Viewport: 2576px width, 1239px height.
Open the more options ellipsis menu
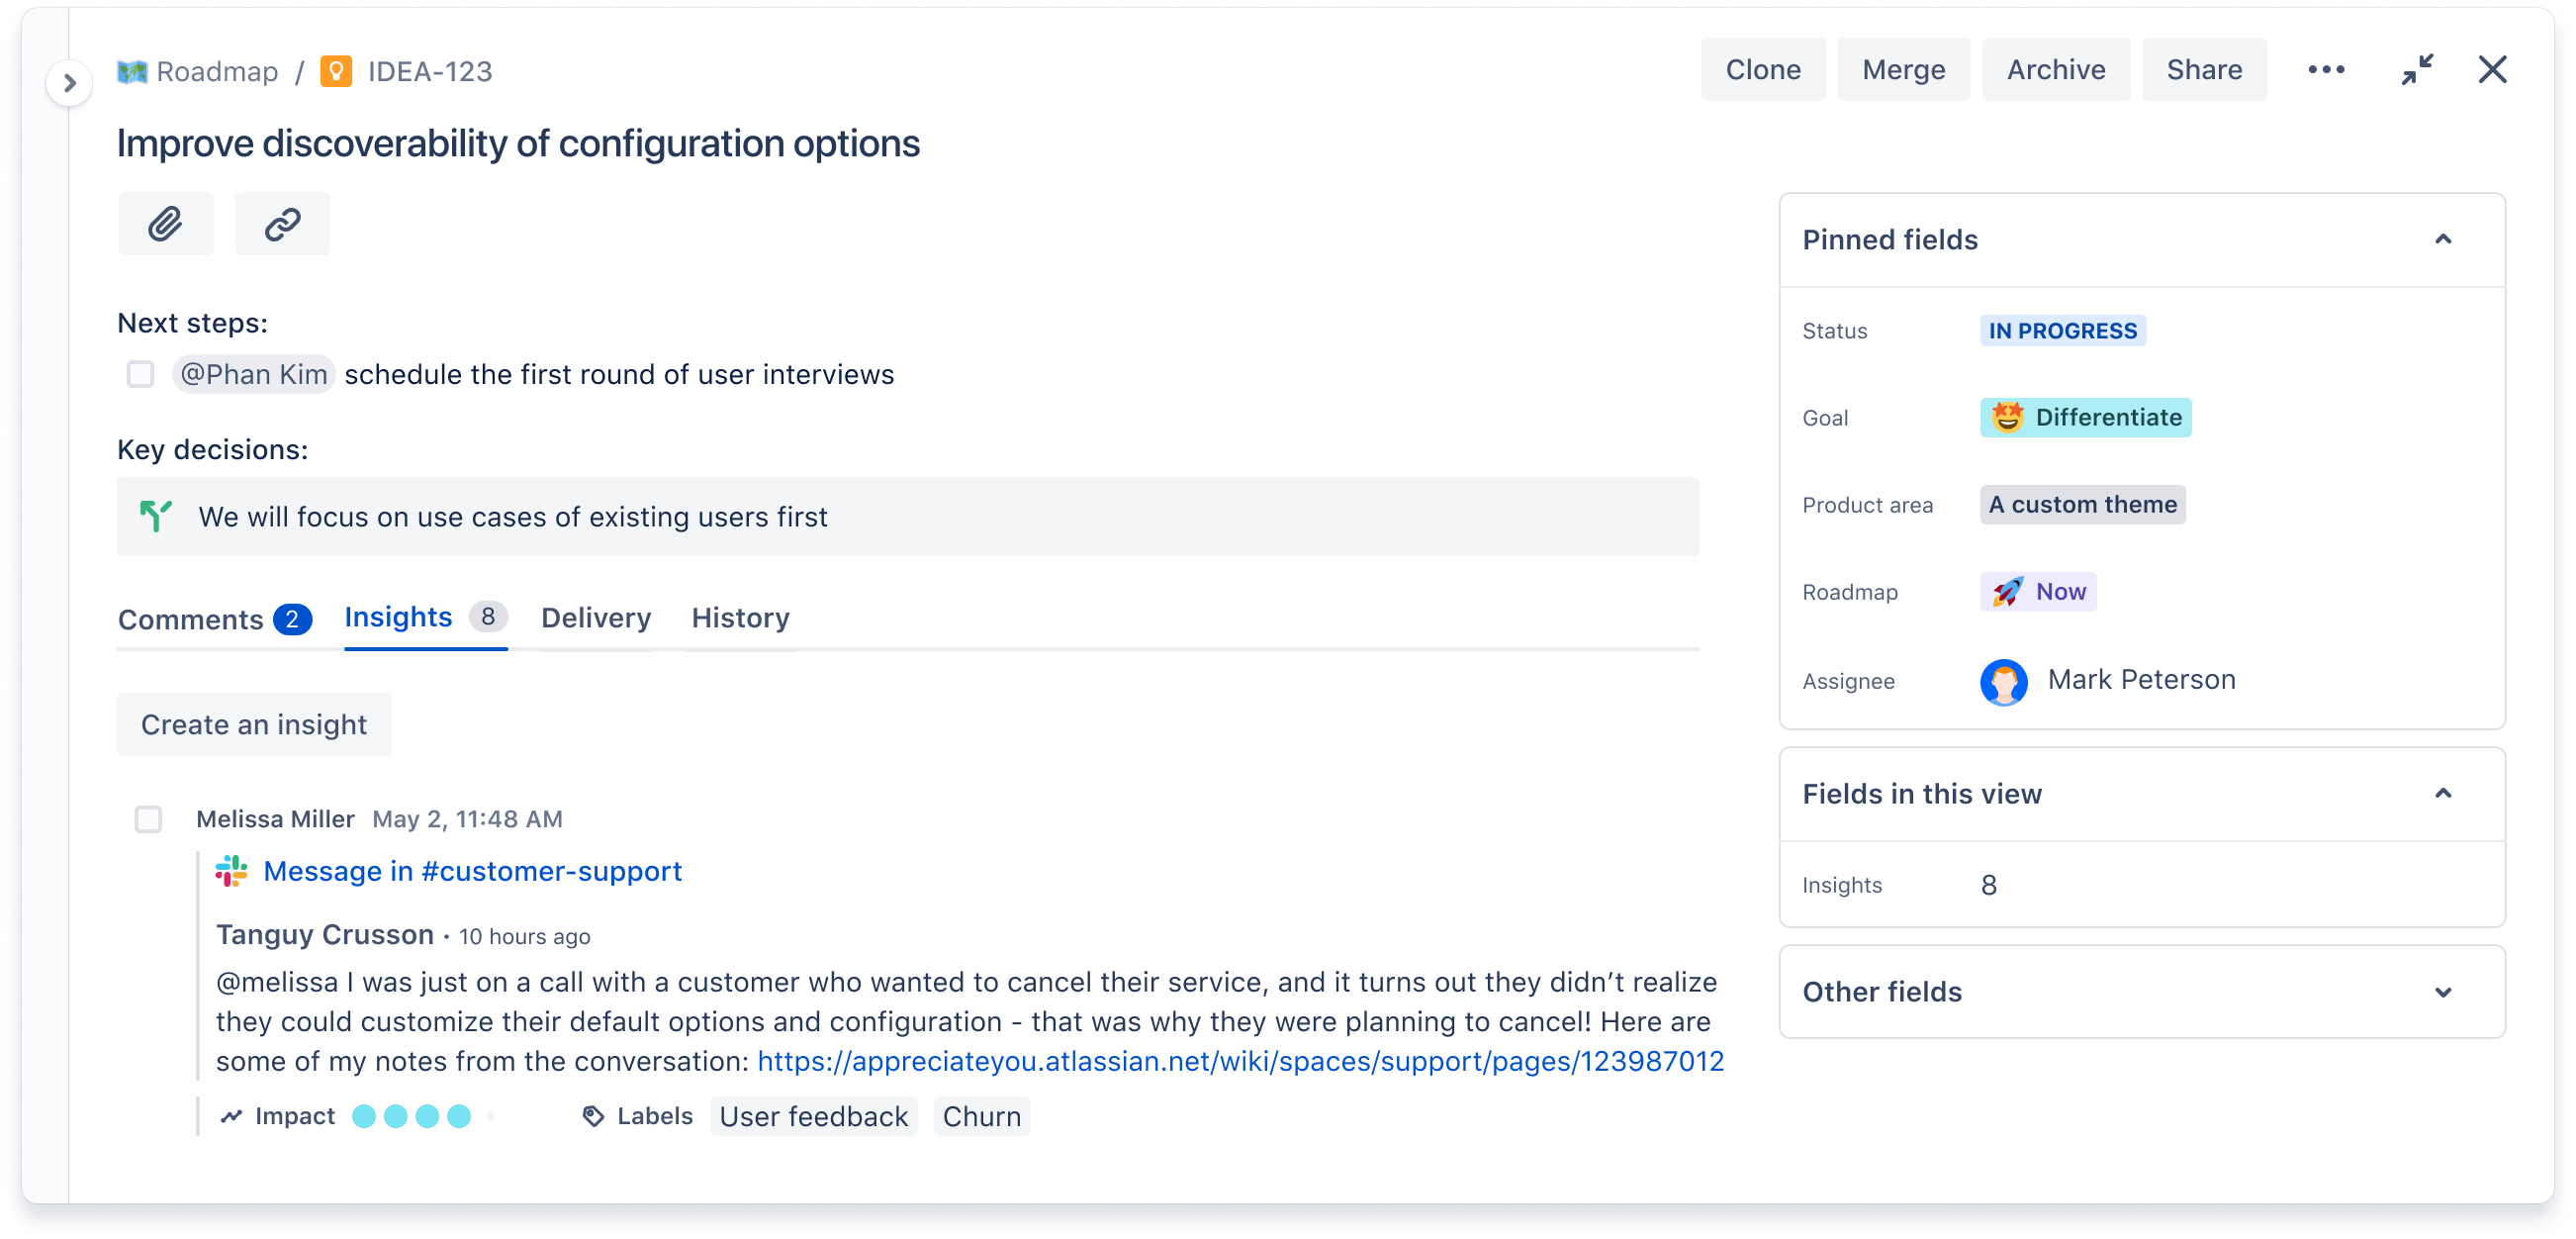tap(2325, 69)
